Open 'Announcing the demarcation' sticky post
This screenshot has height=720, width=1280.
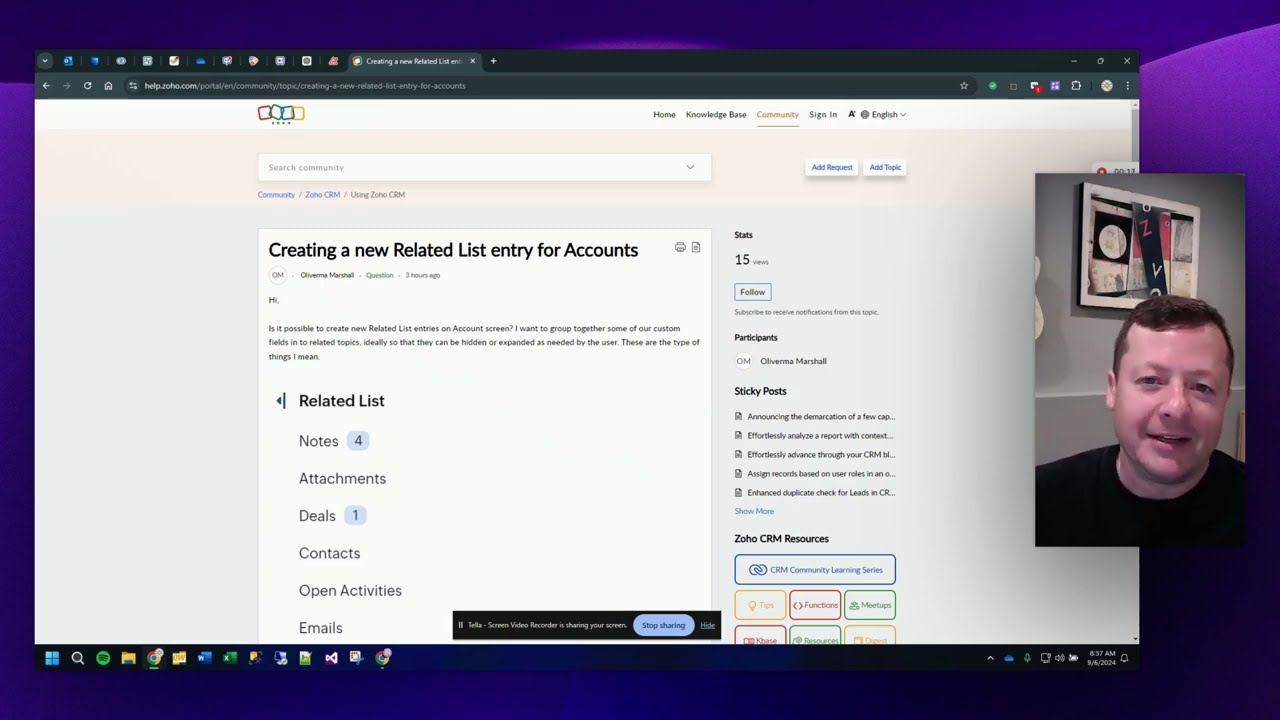click(820, 416)
